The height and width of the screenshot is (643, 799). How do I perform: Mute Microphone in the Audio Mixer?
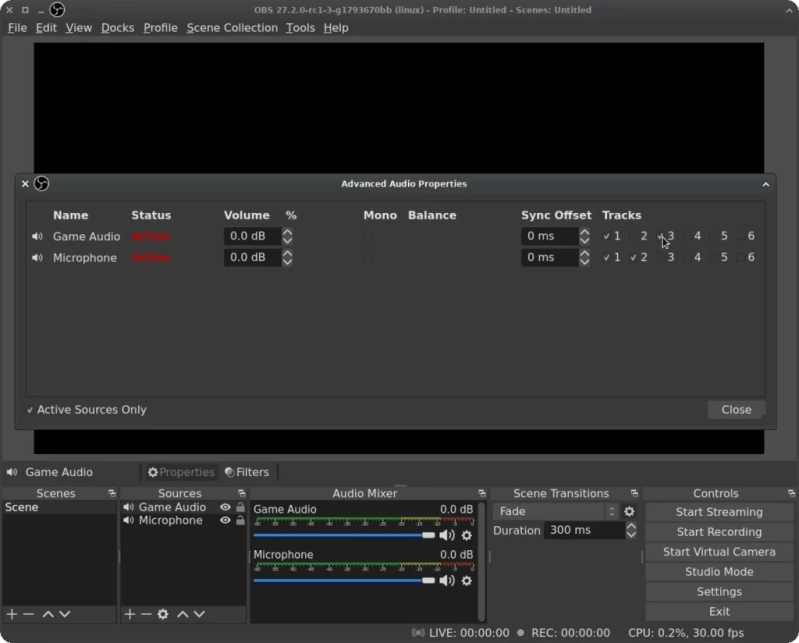click(447, 581)
